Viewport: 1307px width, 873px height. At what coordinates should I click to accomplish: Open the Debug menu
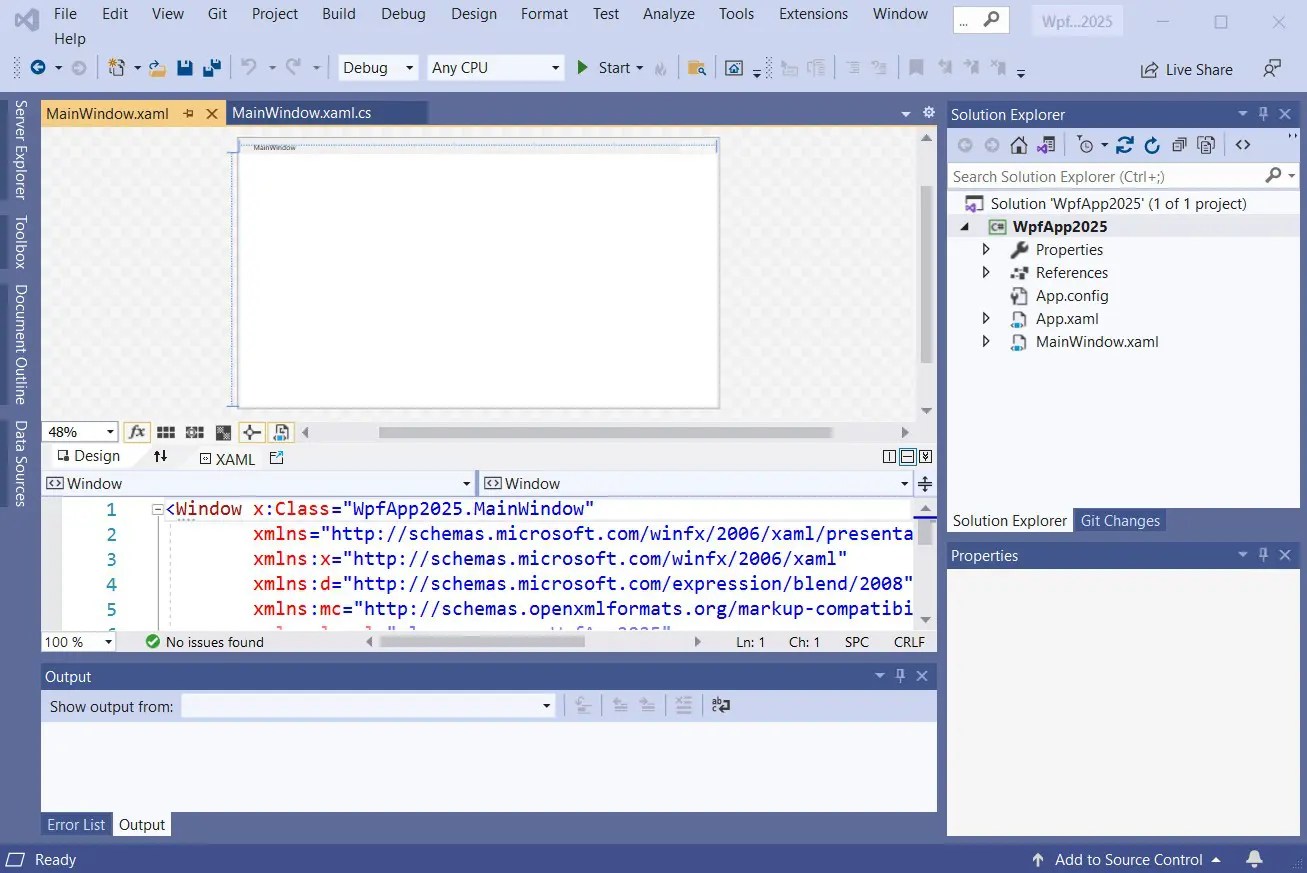click(x=403, y=14)
